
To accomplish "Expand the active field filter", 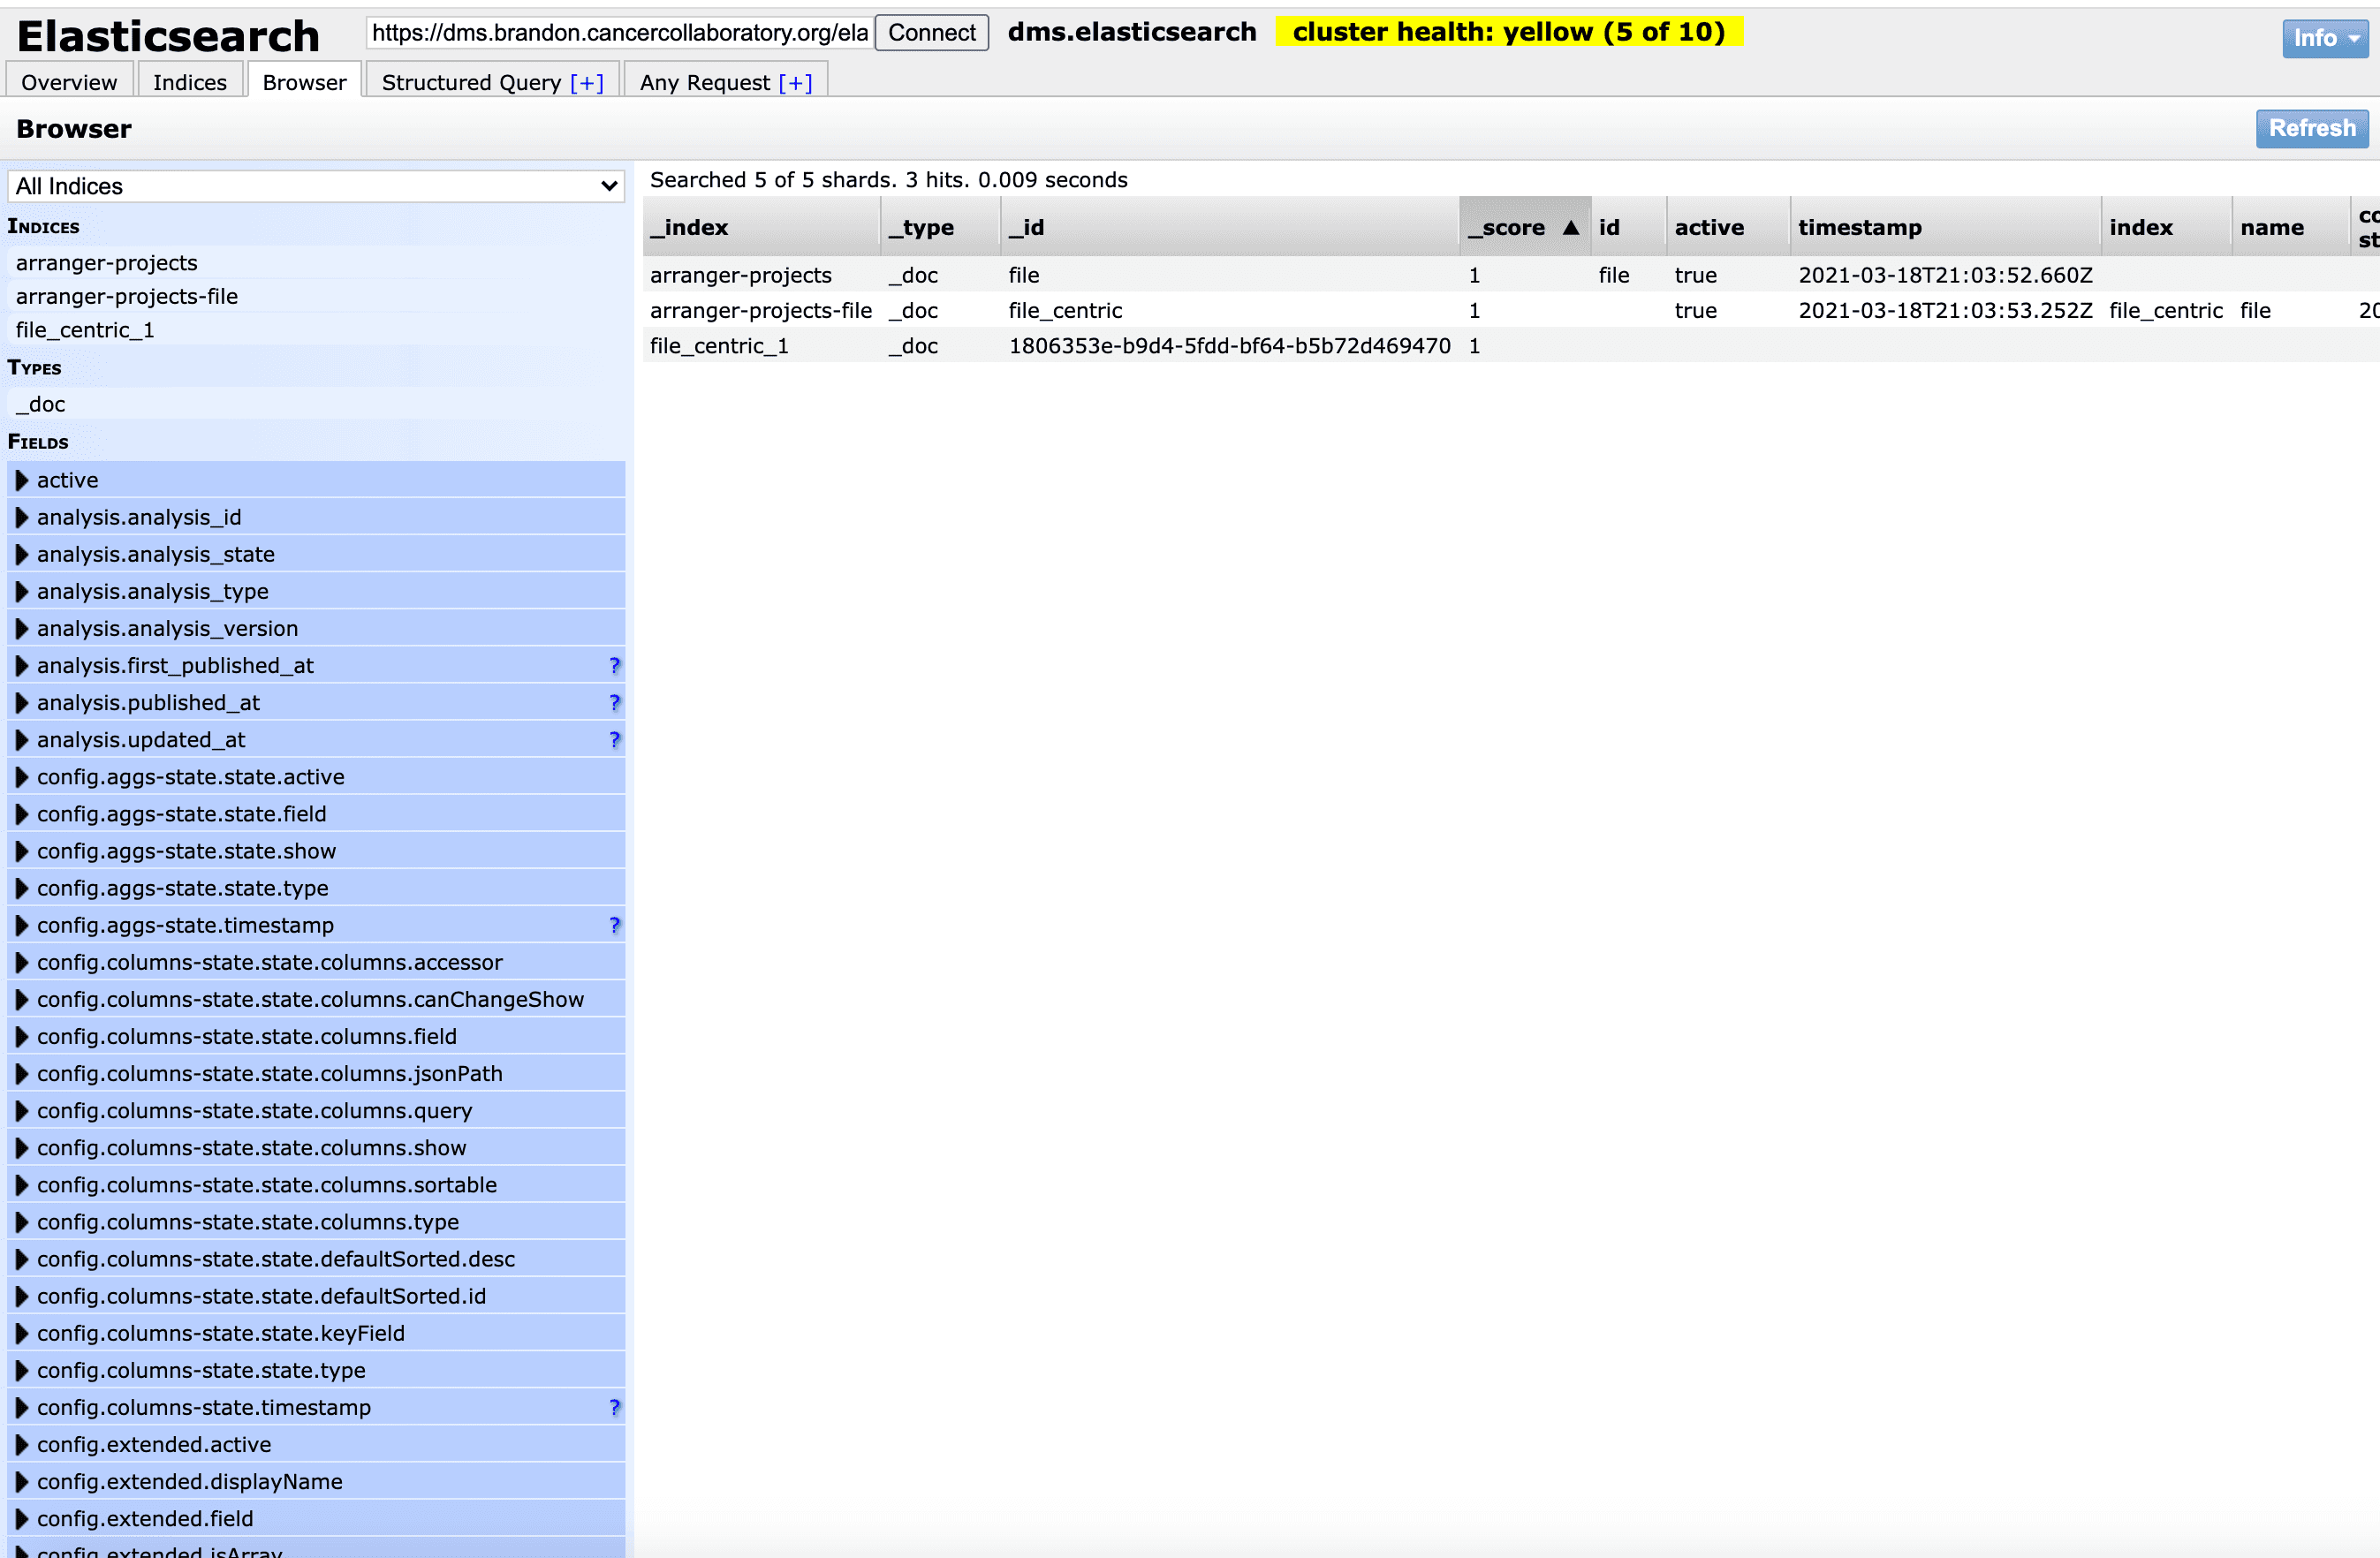I will [x=22, y=481].
